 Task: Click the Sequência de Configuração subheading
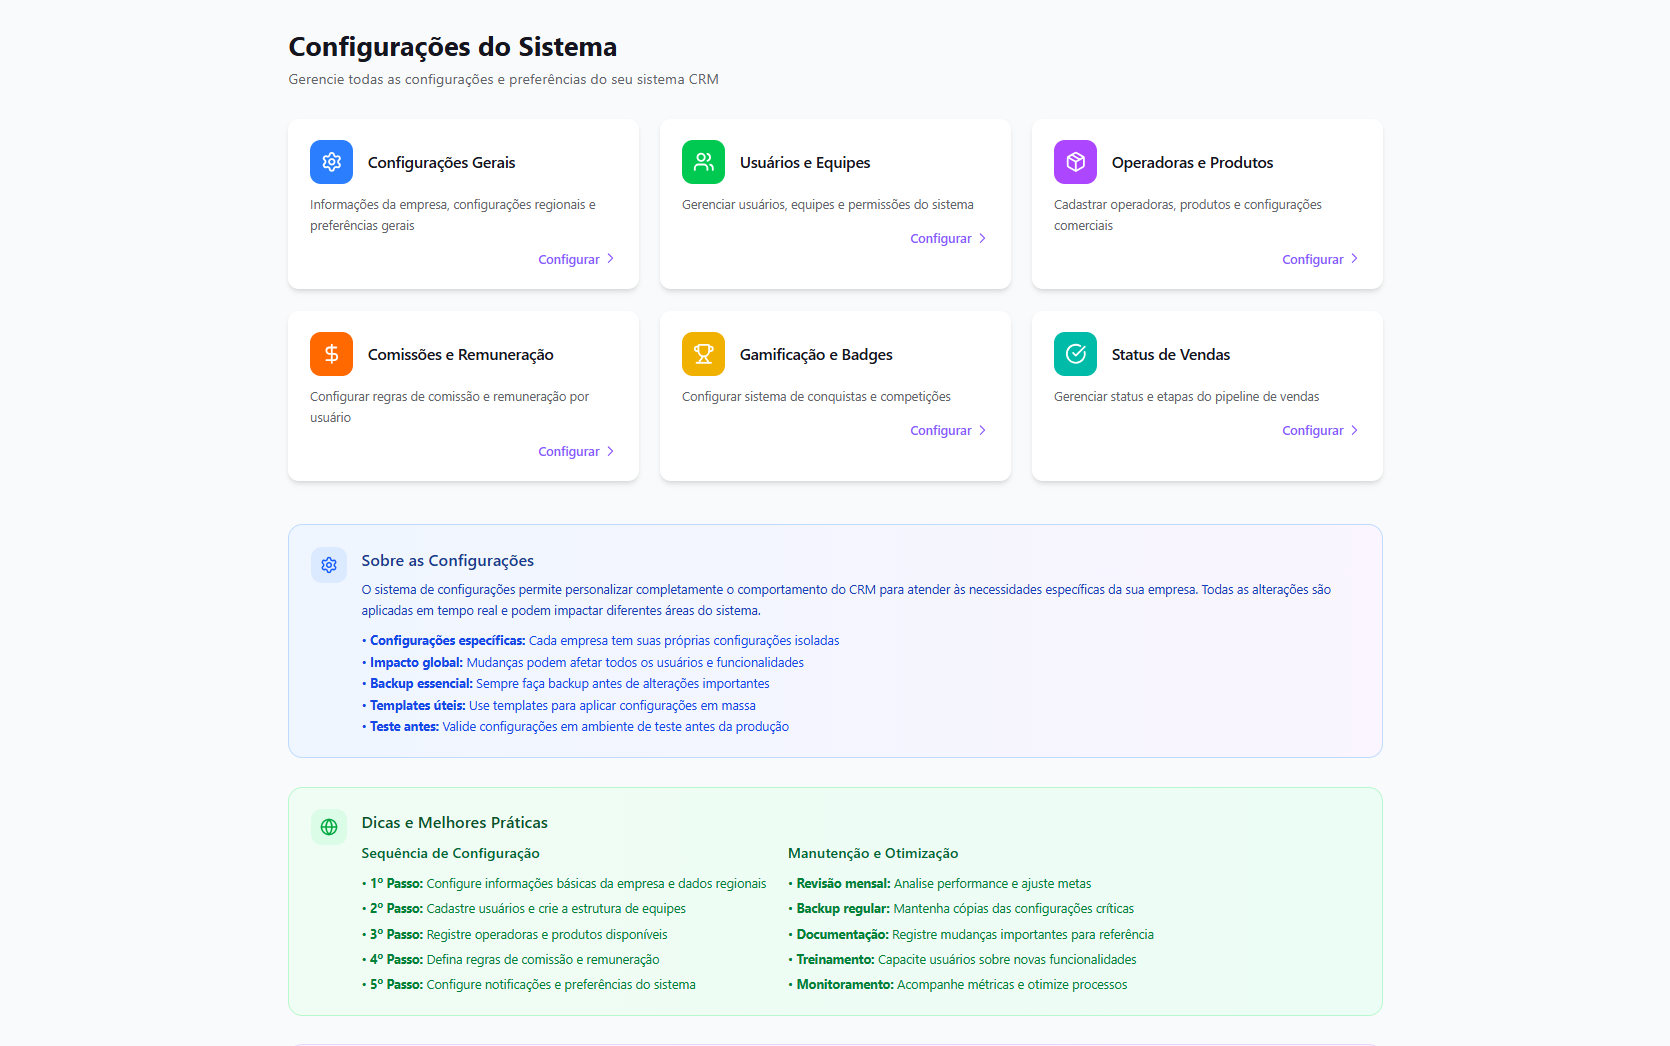(450, 853)
